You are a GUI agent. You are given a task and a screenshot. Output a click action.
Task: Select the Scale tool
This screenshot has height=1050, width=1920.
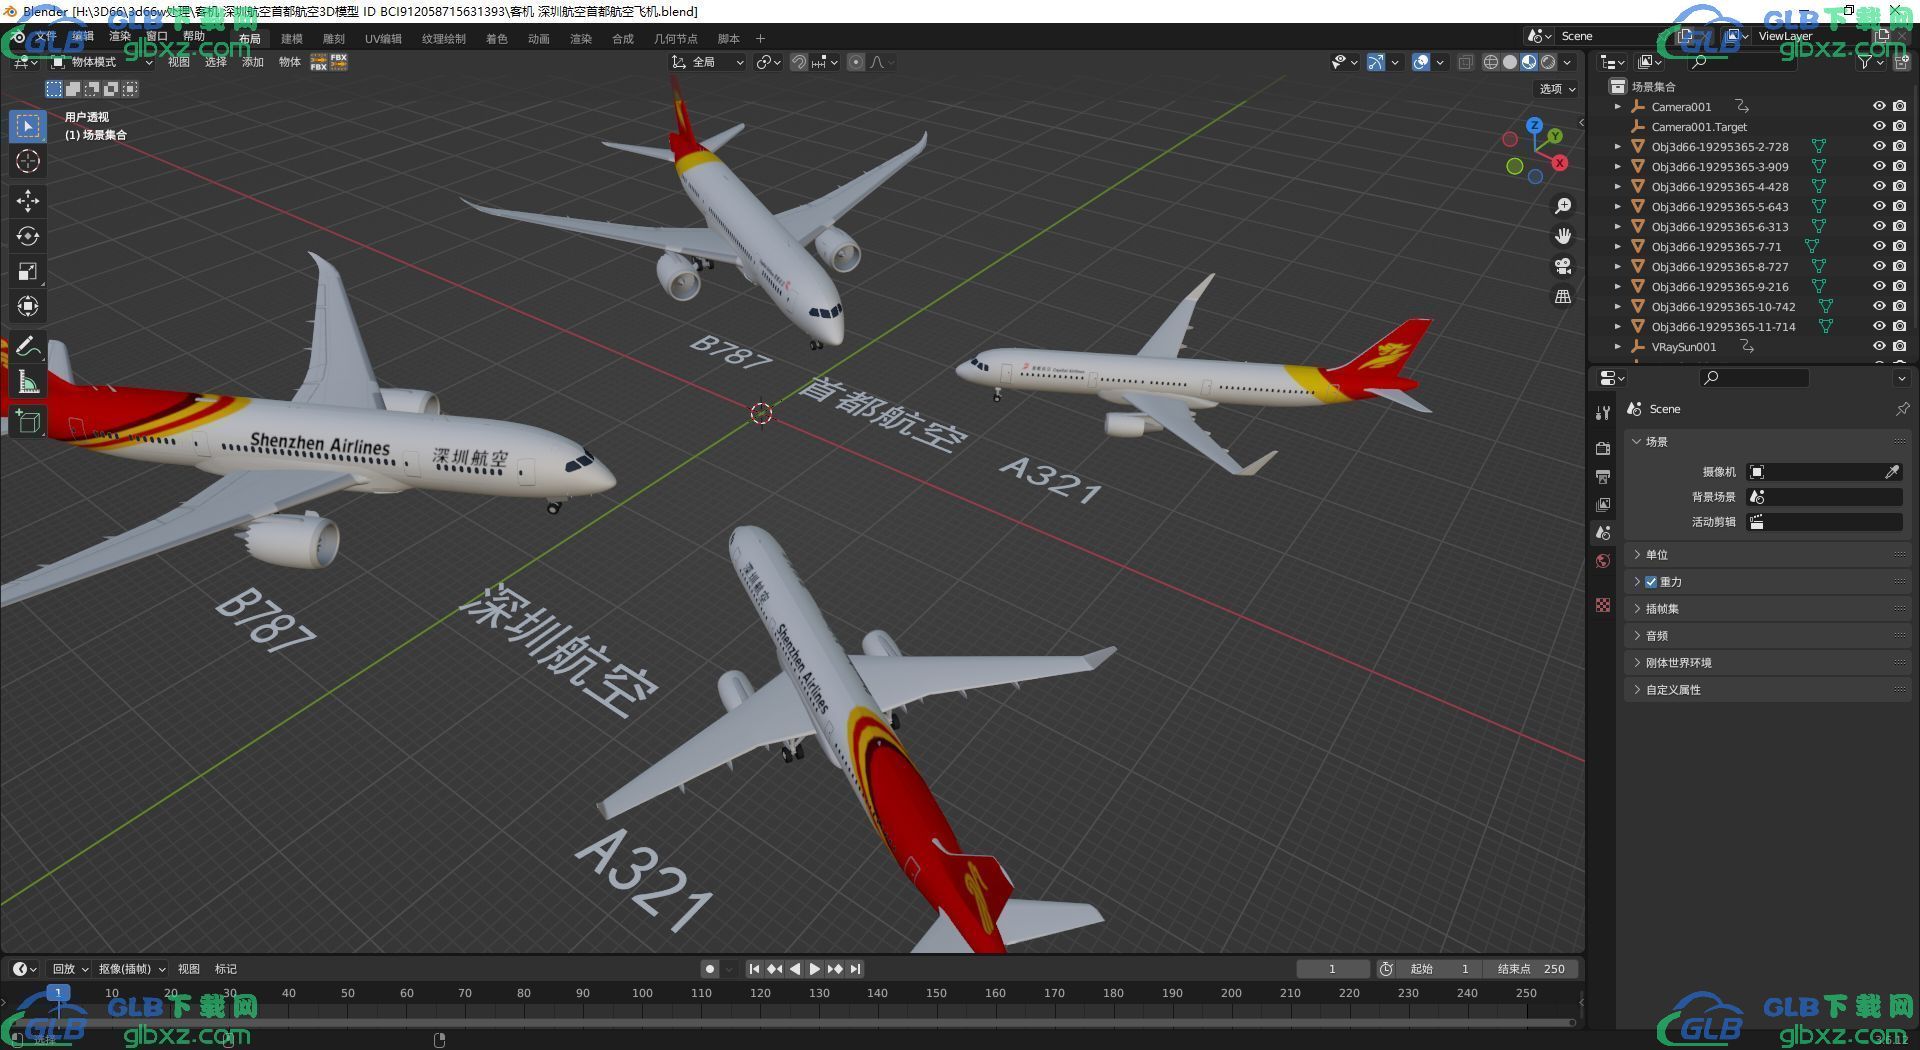(28, 271)
